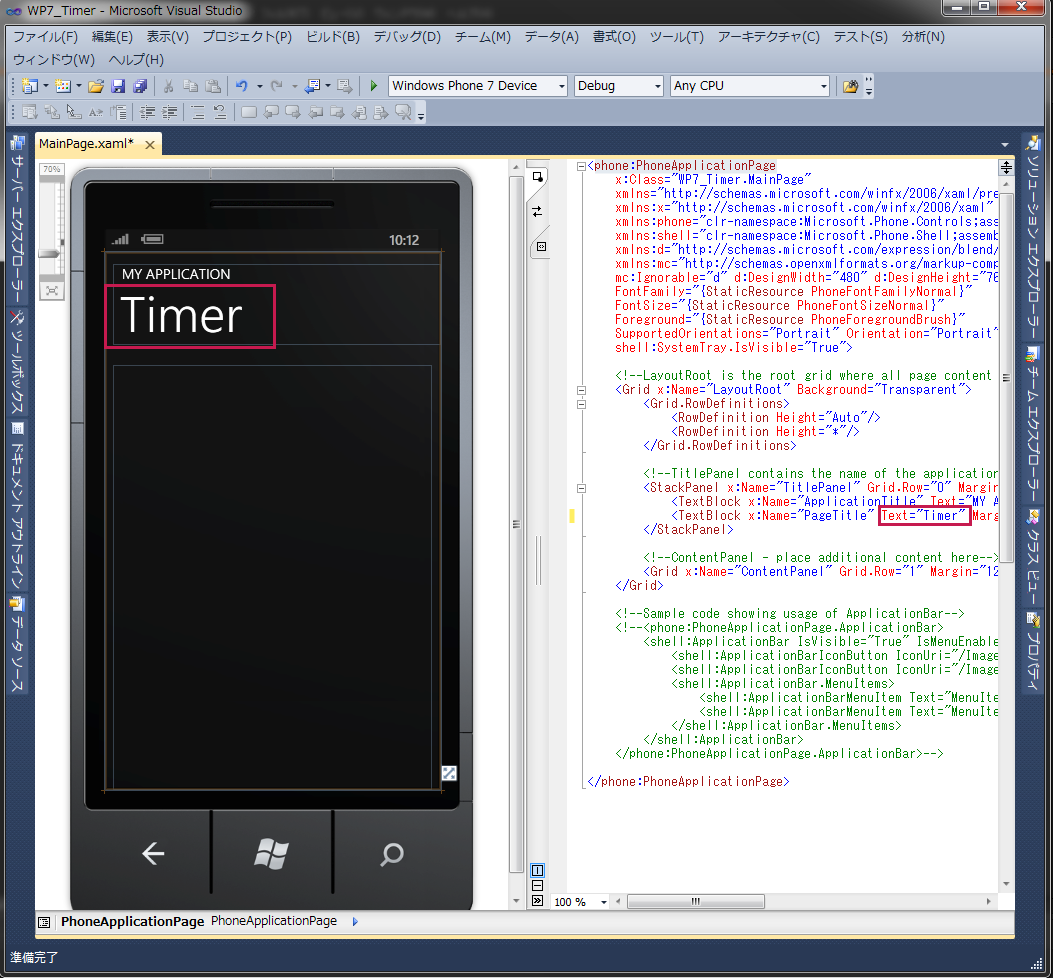Image resolution: width=1053 pixels, height=978 pixels.
Task: Open the サーバー エクスプローラー side panel
Action: coord(17,220)
